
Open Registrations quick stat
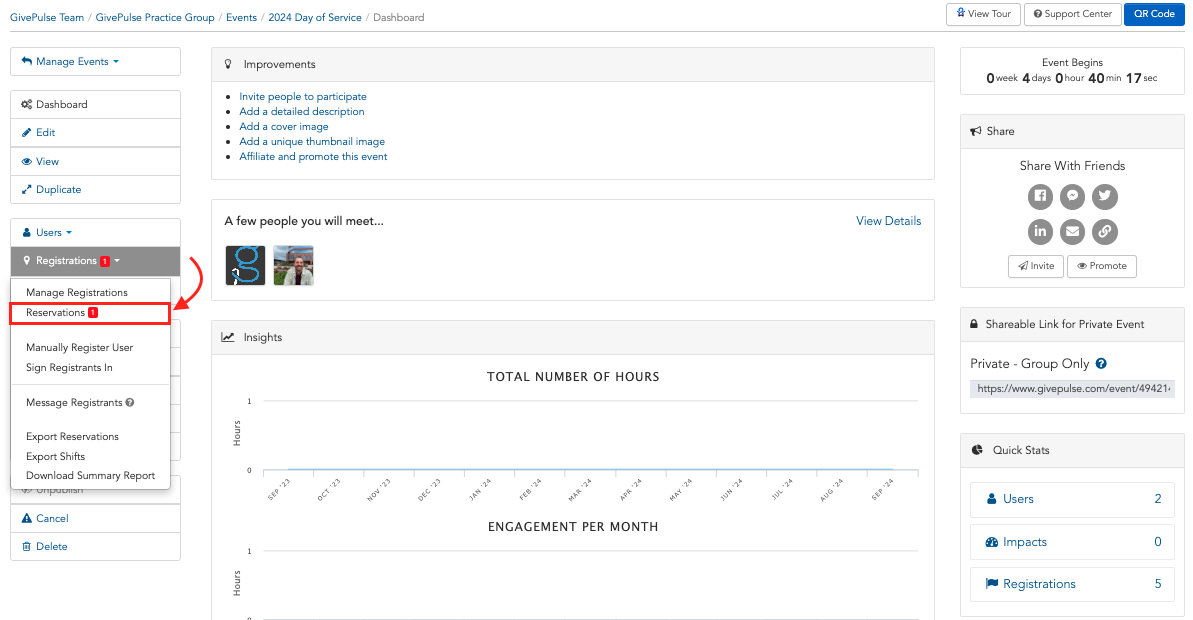(x=1072, y=584)
